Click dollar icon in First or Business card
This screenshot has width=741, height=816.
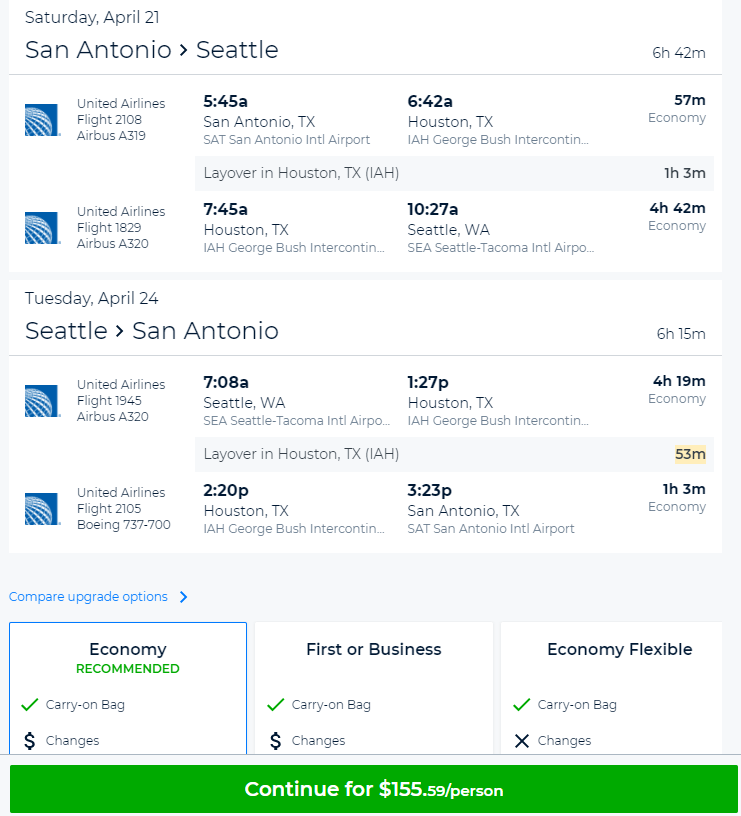coord(276,741)
